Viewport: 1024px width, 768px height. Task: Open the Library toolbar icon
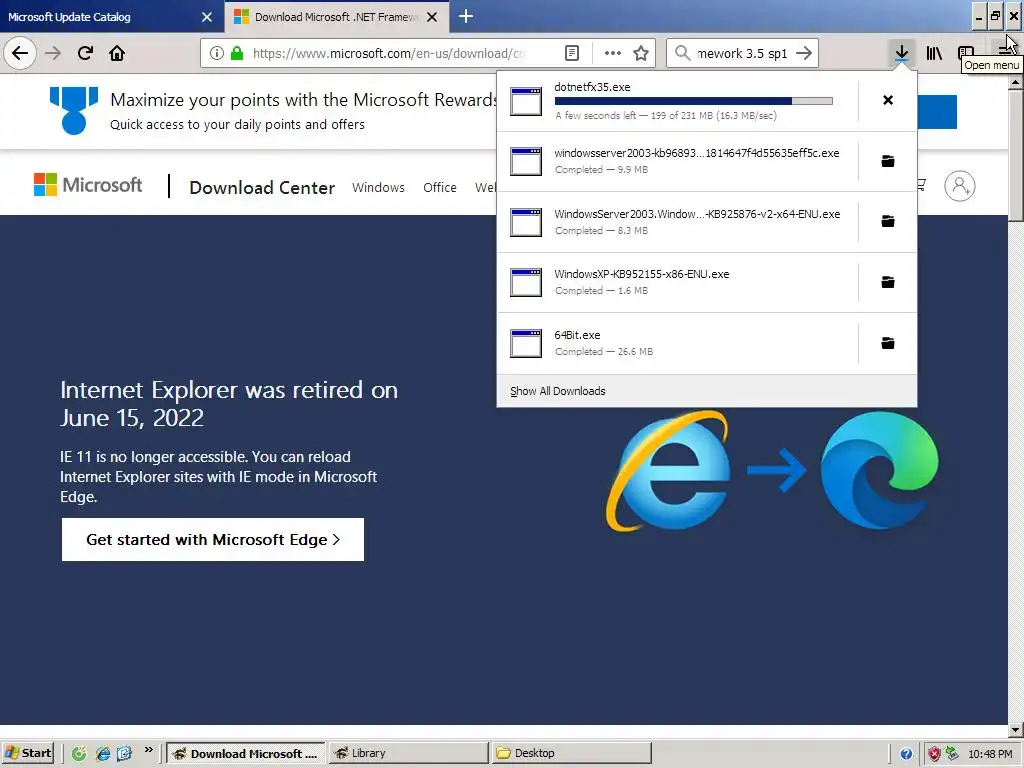[934, 53]
